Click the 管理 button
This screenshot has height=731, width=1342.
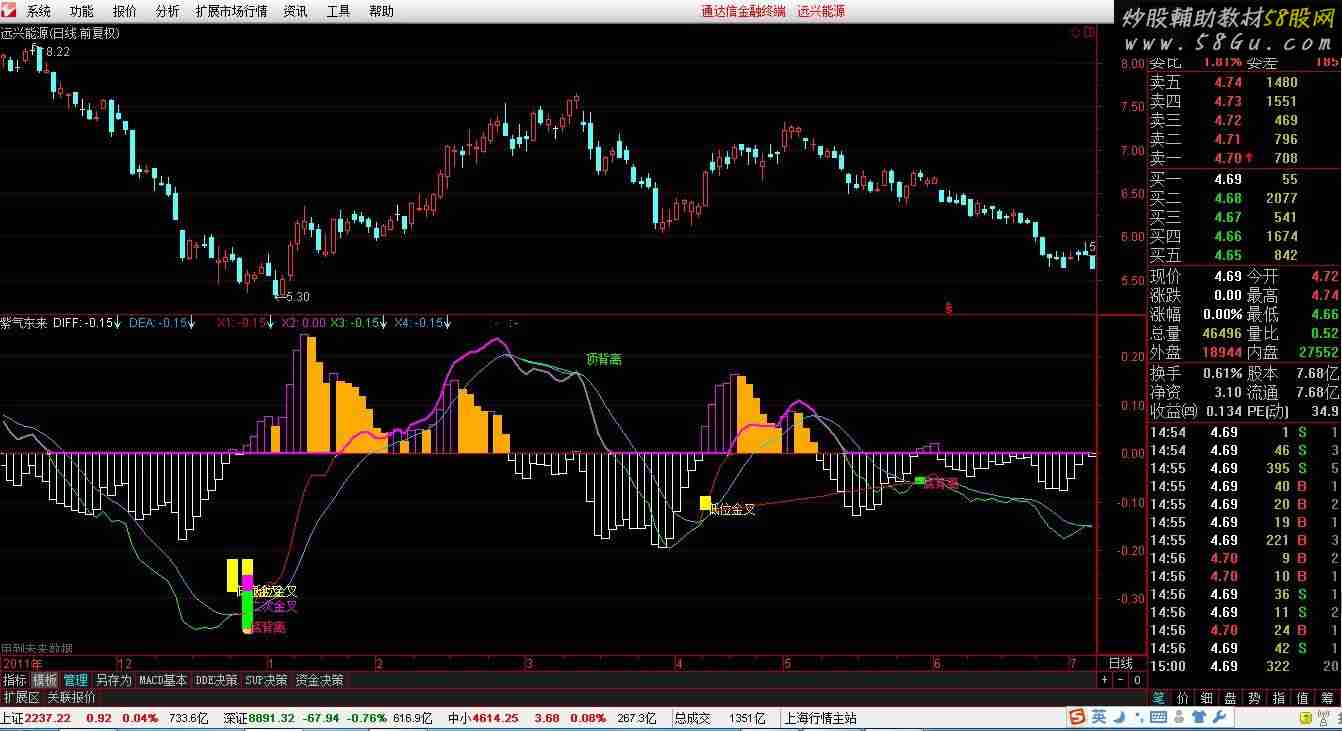click(75, 680)
